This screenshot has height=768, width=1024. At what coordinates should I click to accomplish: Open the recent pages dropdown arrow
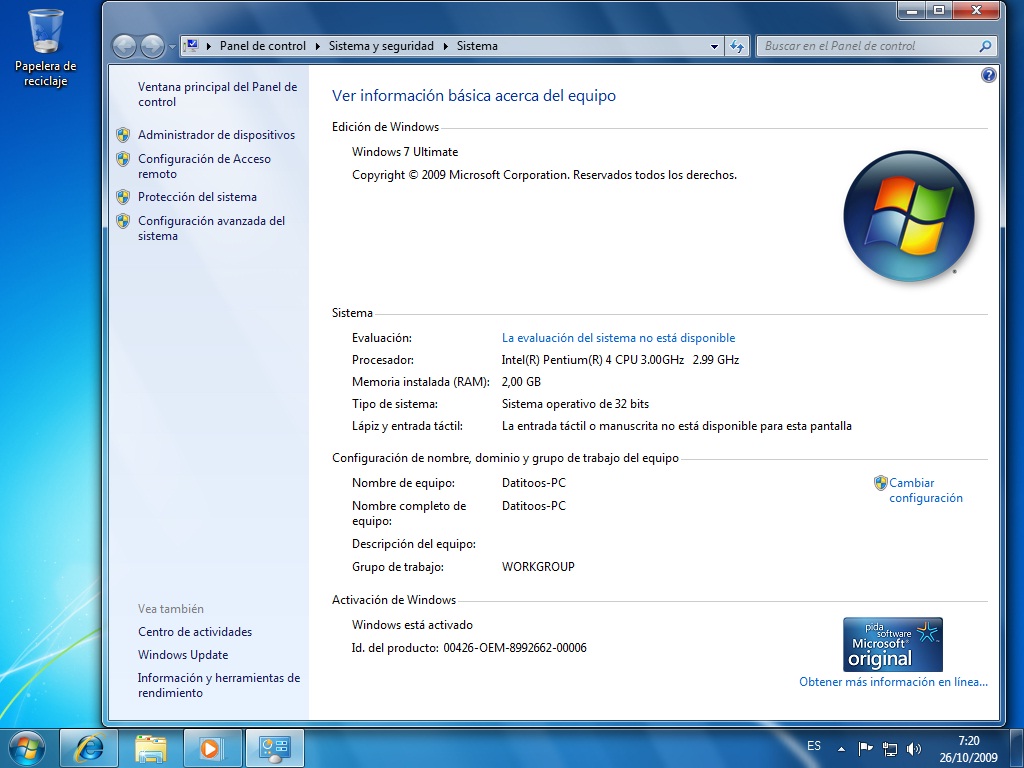pos(173,46)
